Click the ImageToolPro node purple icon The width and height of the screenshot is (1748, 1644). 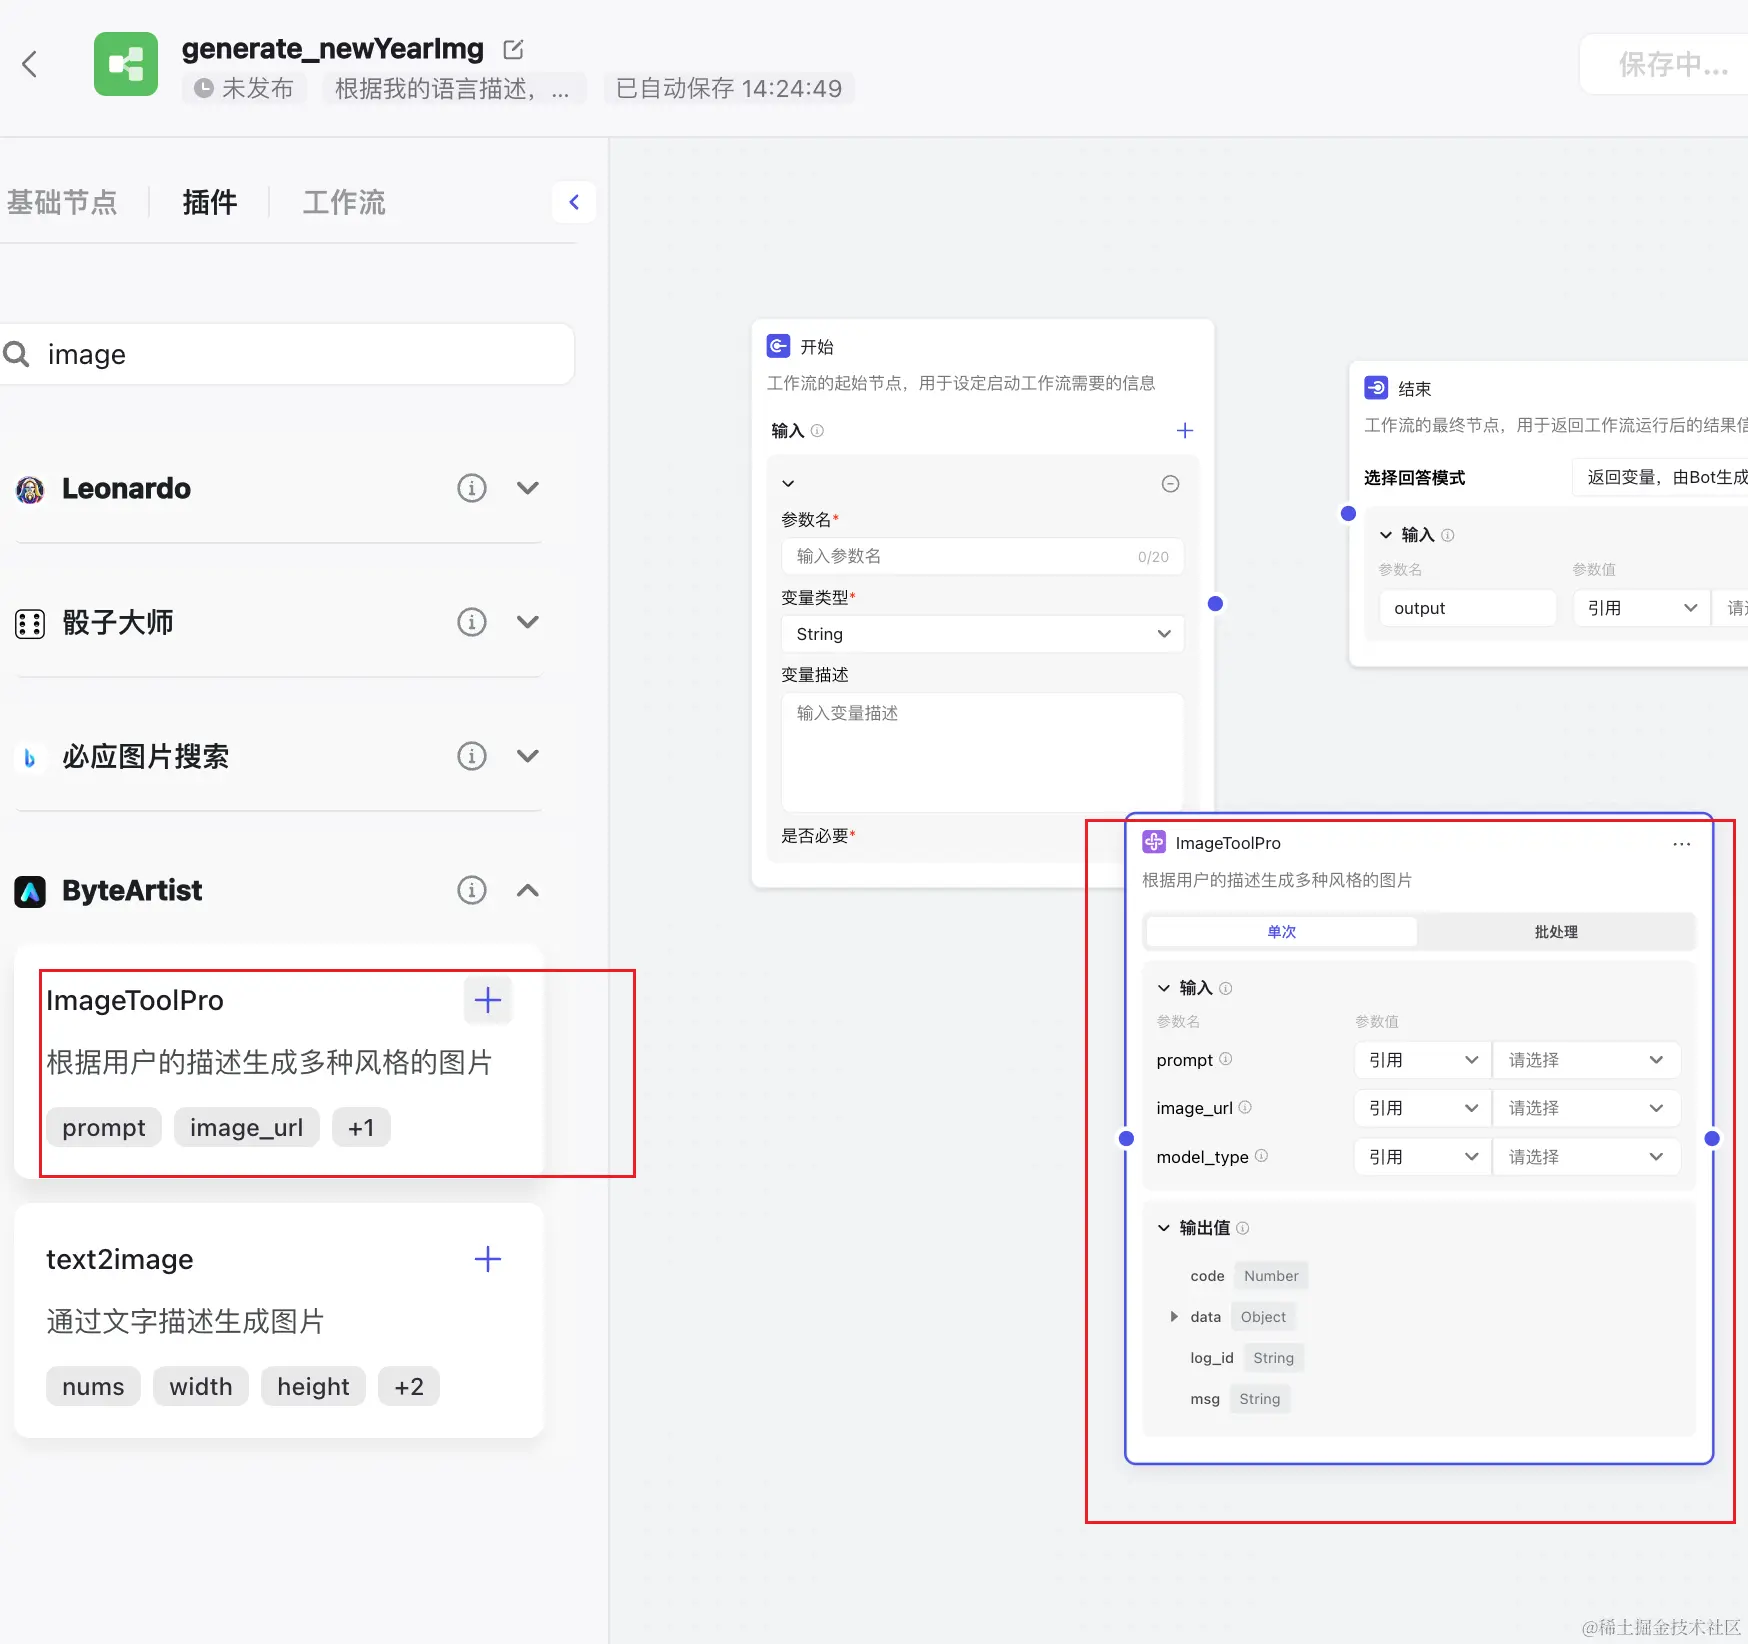tap(1154, 842)
